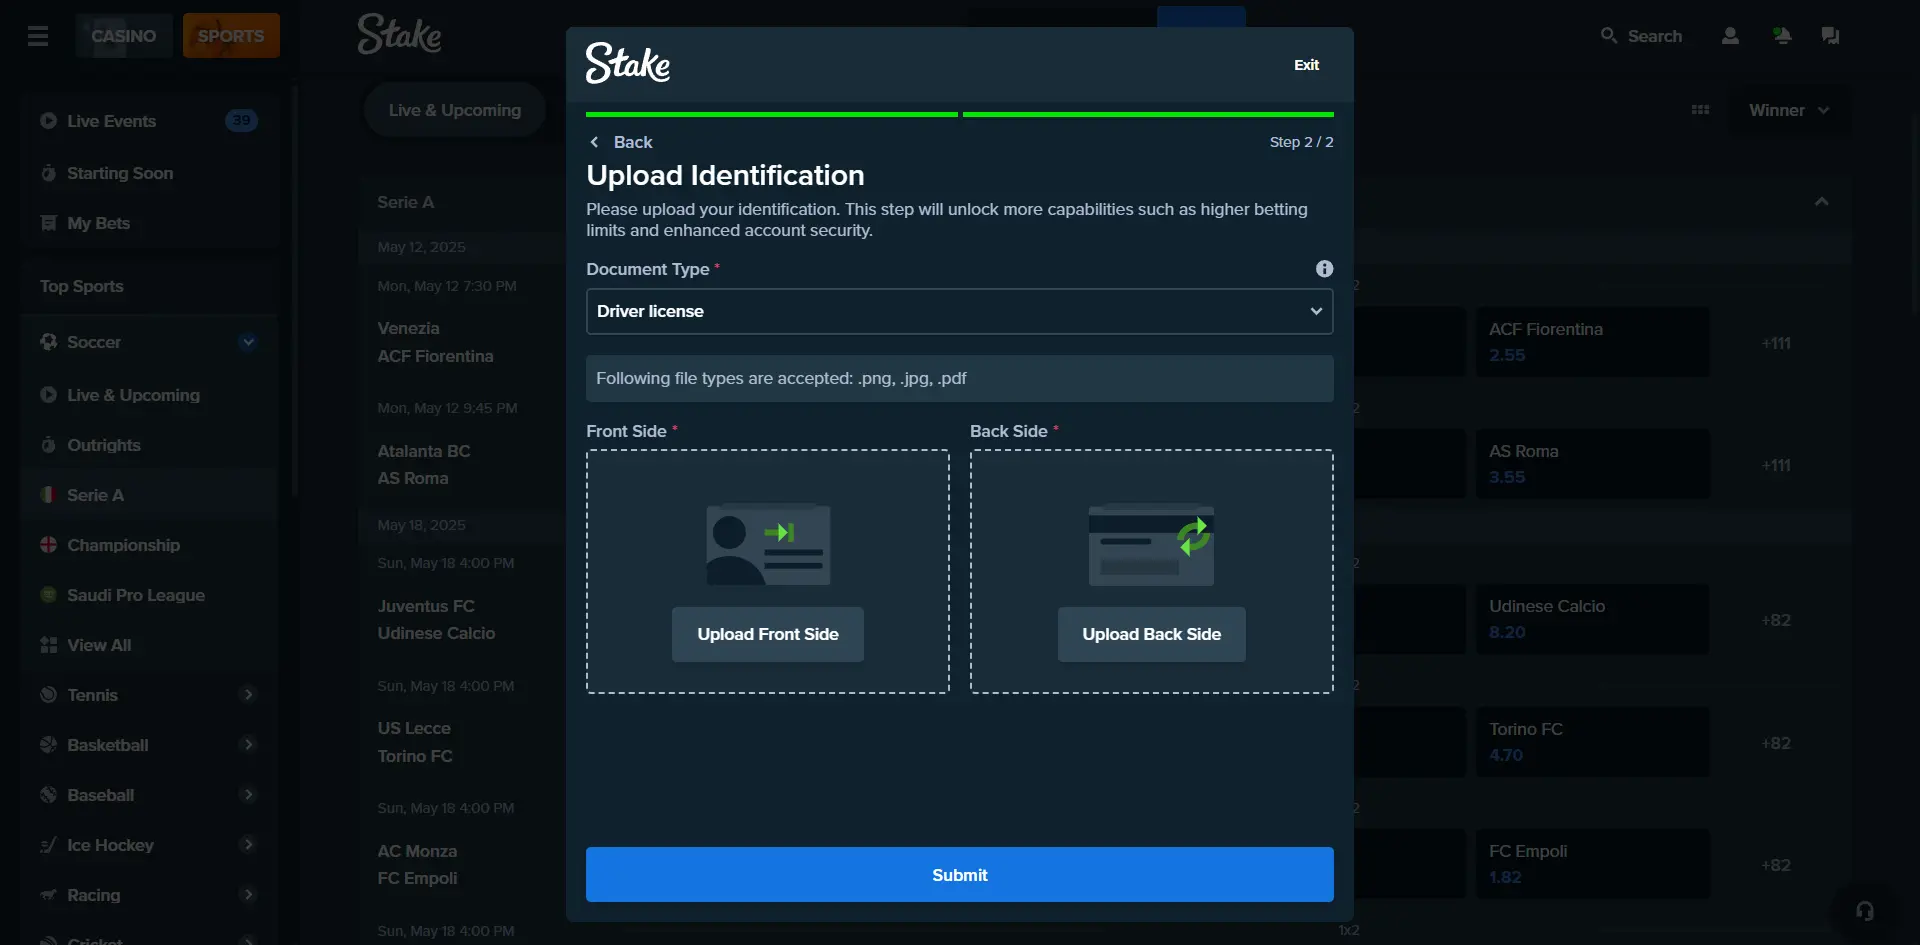This screenshot has width=1920, height=945.
Task: Expand the Basketball submenu arrow
Action: (248, 744)
